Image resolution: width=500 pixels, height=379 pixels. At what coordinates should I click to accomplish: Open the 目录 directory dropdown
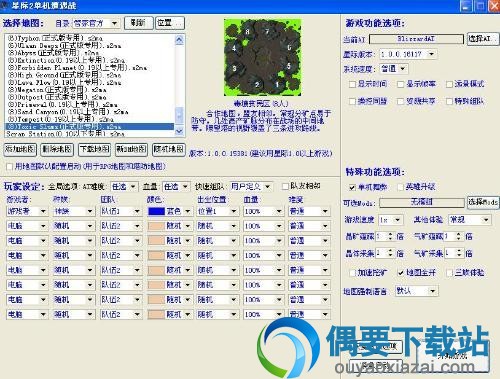tap(96, 23)
